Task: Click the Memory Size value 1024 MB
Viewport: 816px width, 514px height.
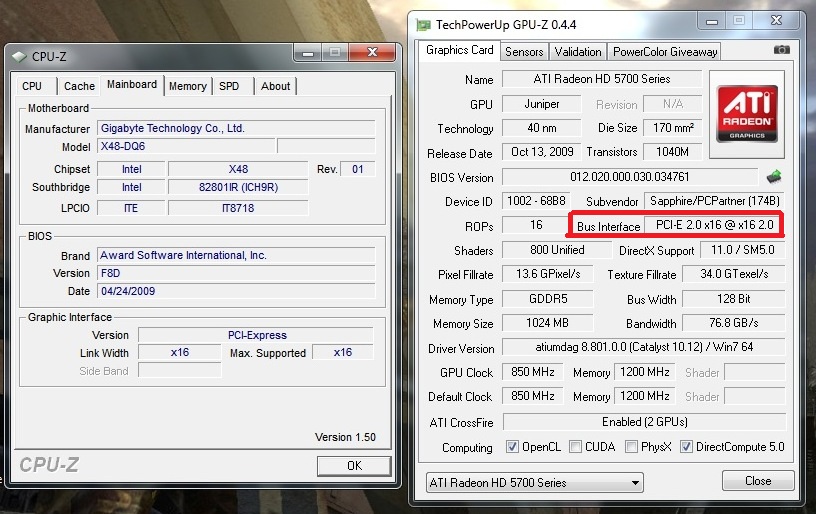Action: pyautogui.click(x=547, y=323)
